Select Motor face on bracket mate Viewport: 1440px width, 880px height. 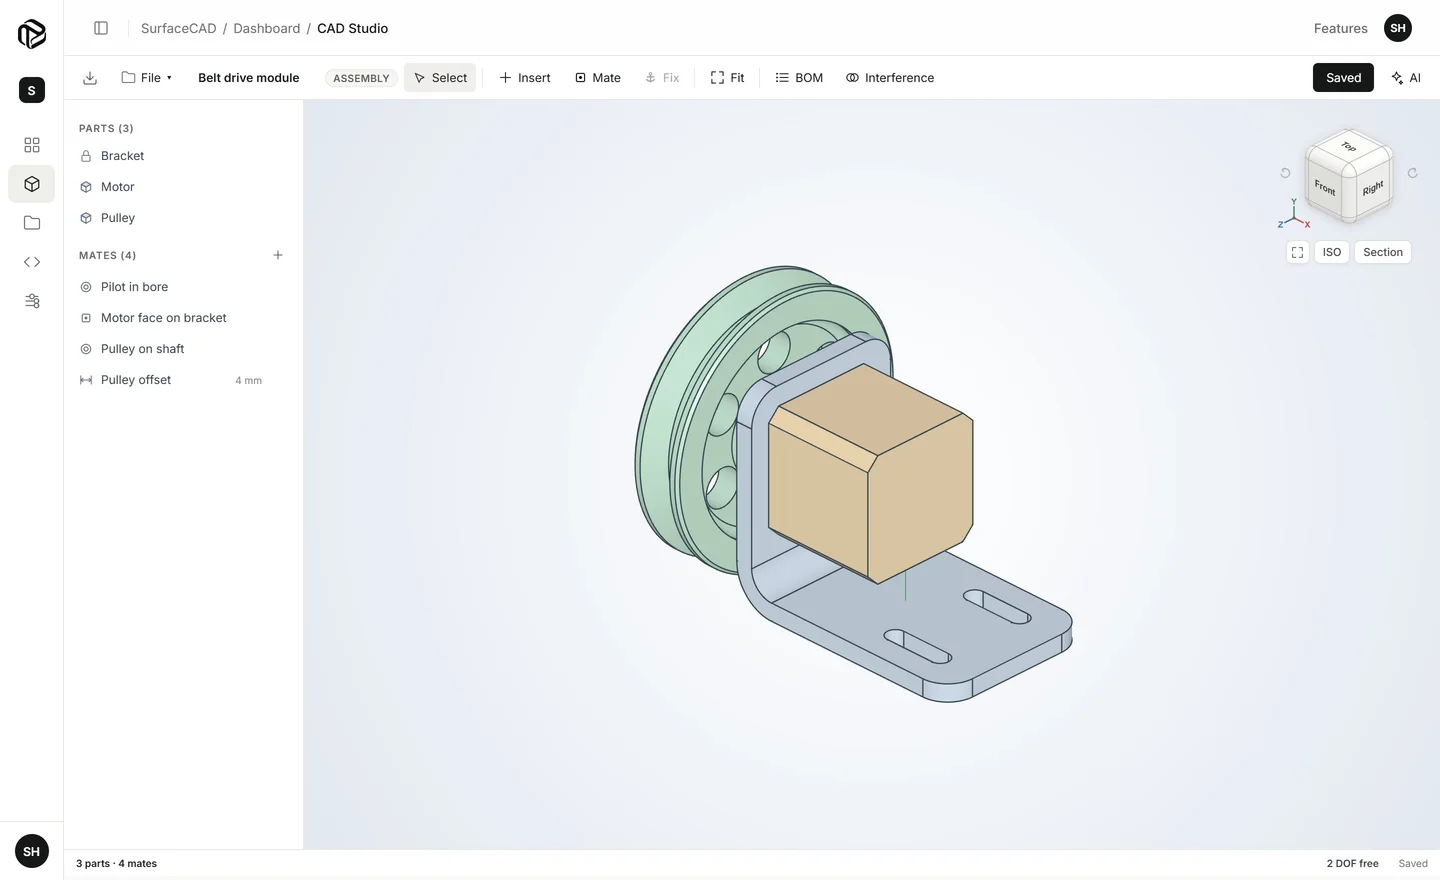[x=183, y=318]
